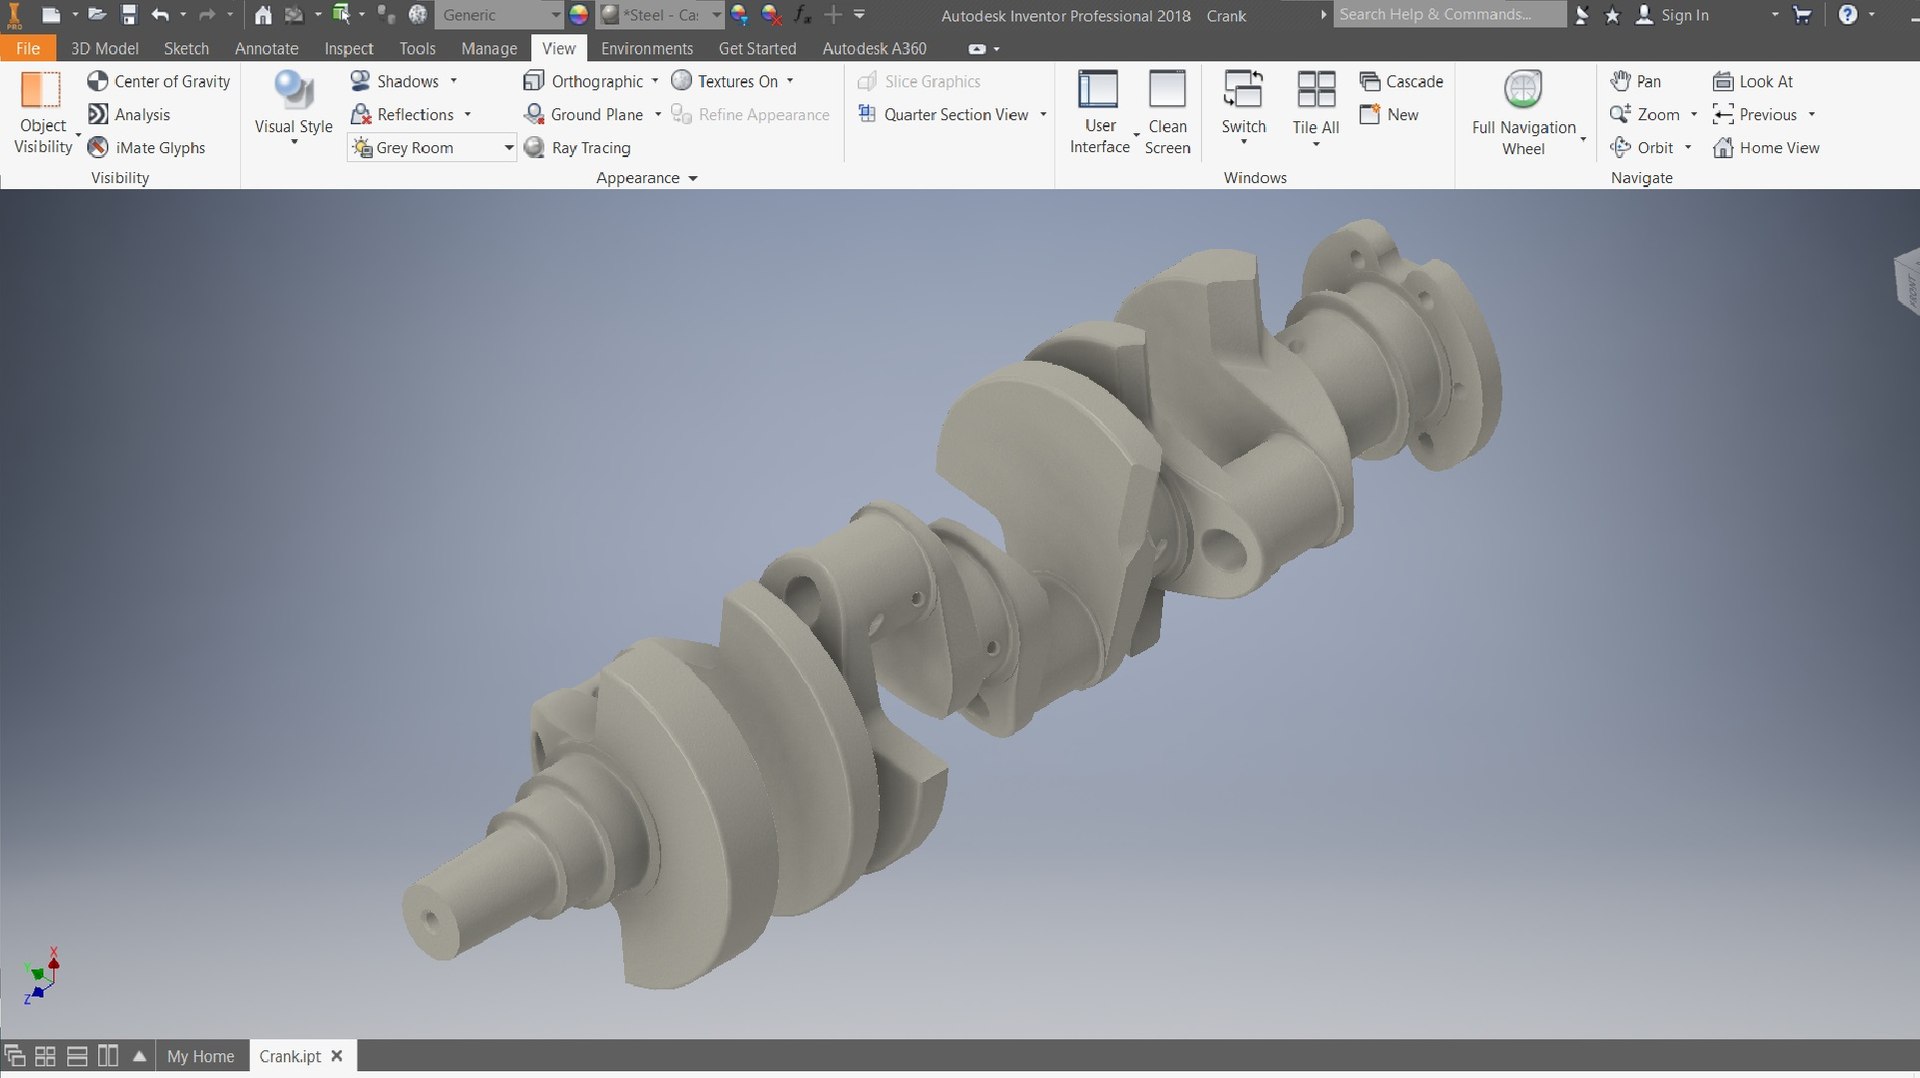Image resolution: width=1920 pixels, height=1078 pixels.
Task: Click the Home icon in quick access toolbar
Action: tap(263, 15)
